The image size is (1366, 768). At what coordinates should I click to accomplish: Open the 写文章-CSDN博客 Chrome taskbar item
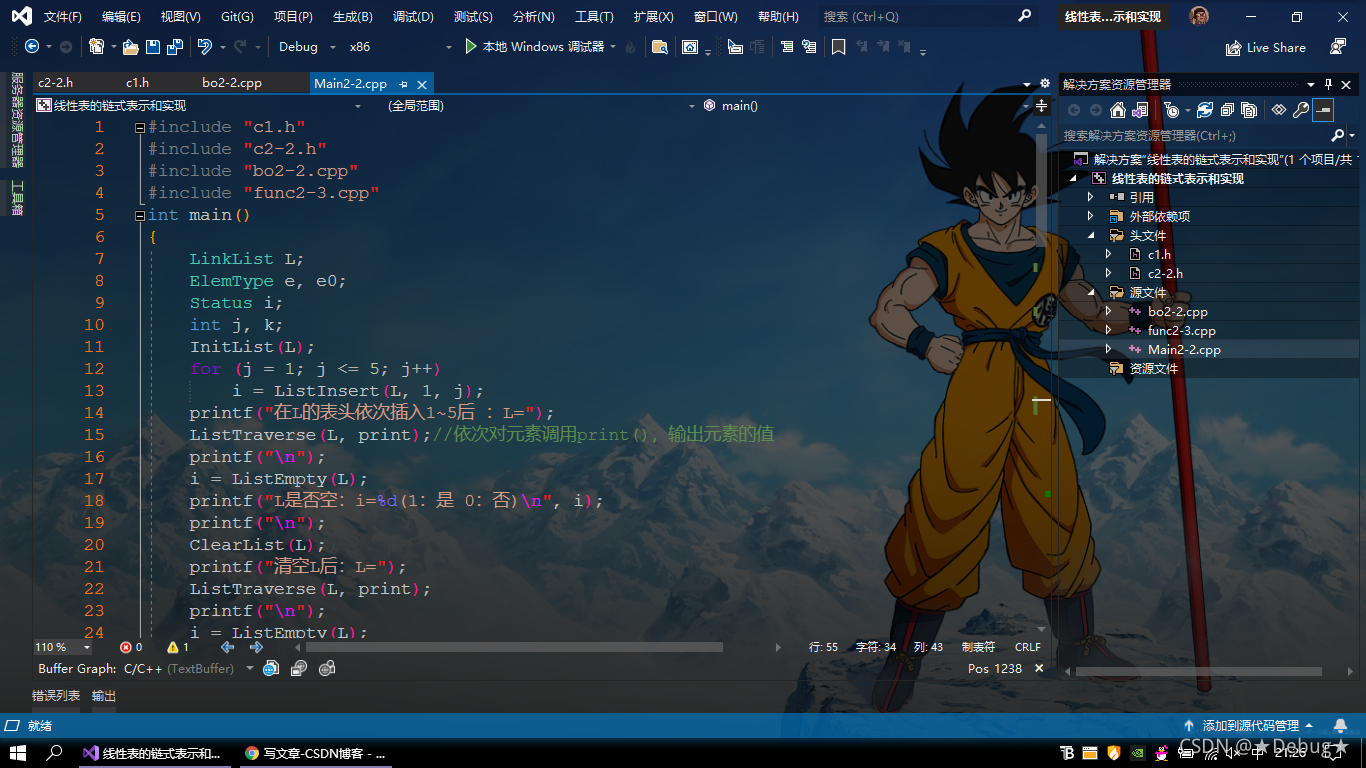(x=317, y=753)
